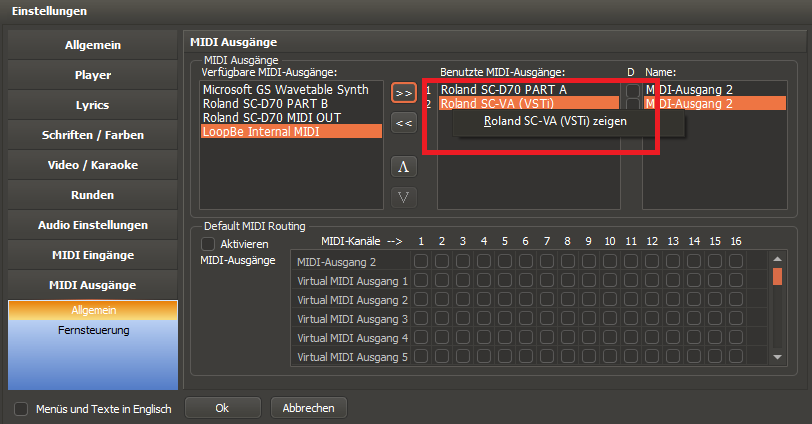Check D box for Roland SC-D70 PART A
812x424 pixels.
pos(632,90)
